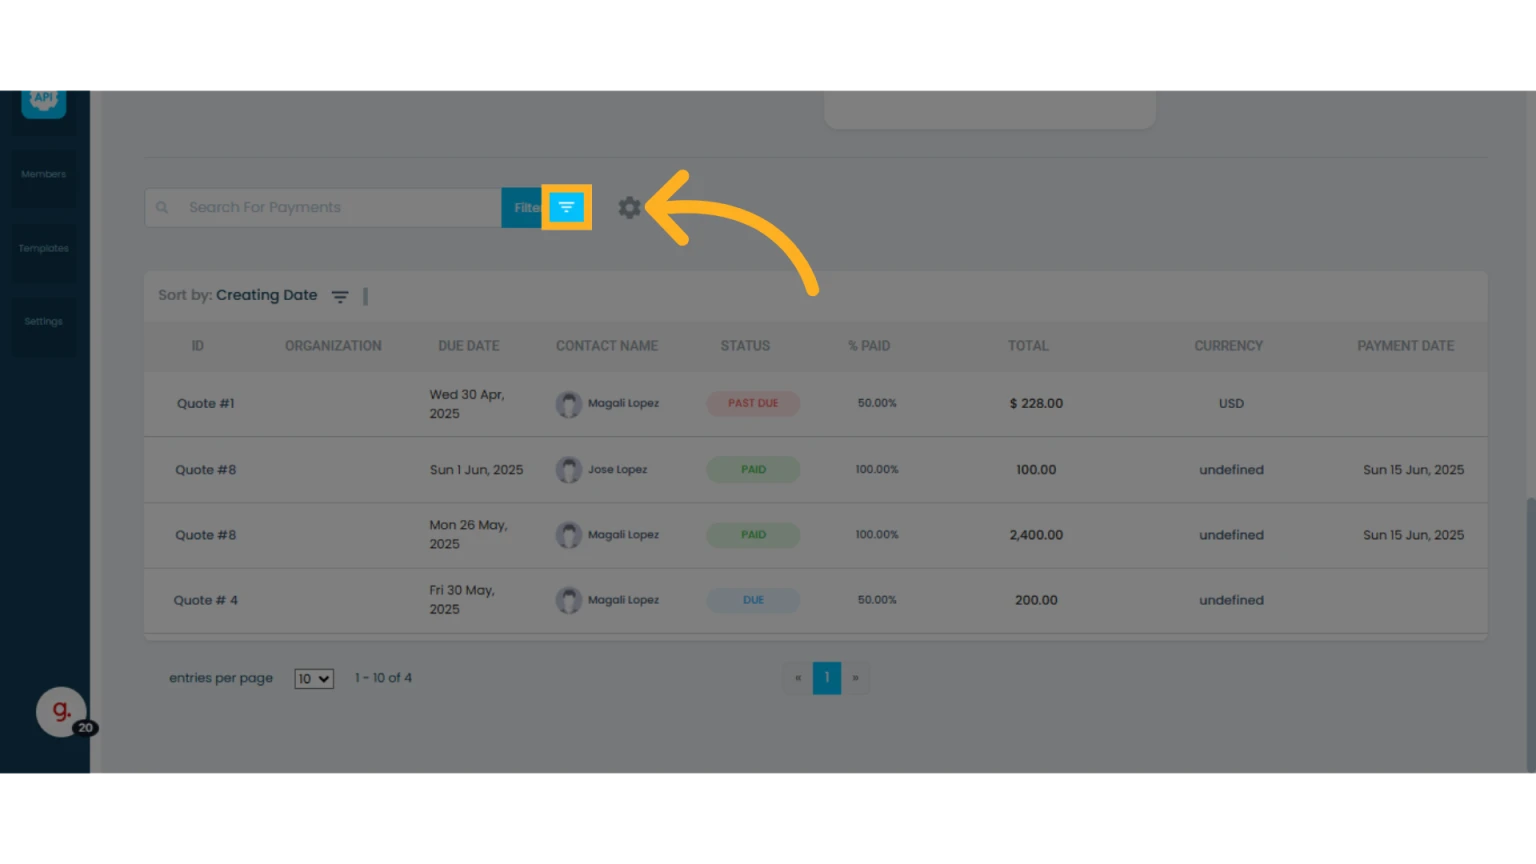This screenshot has width=1536, height=864.
Task: Sort by CURRENCY column header
Action: pyautogui.click(x=1229, y=346)
